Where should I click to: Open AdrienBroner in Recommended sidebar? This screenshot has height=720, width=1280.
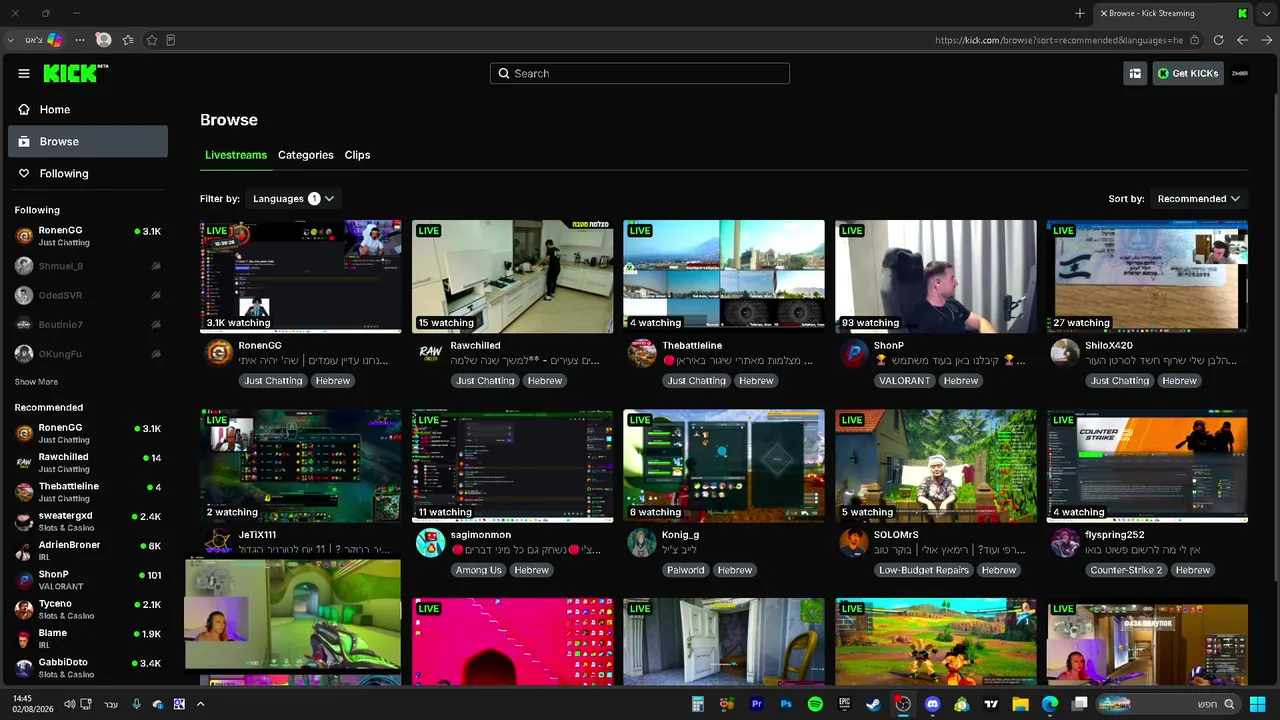[88, 550]
